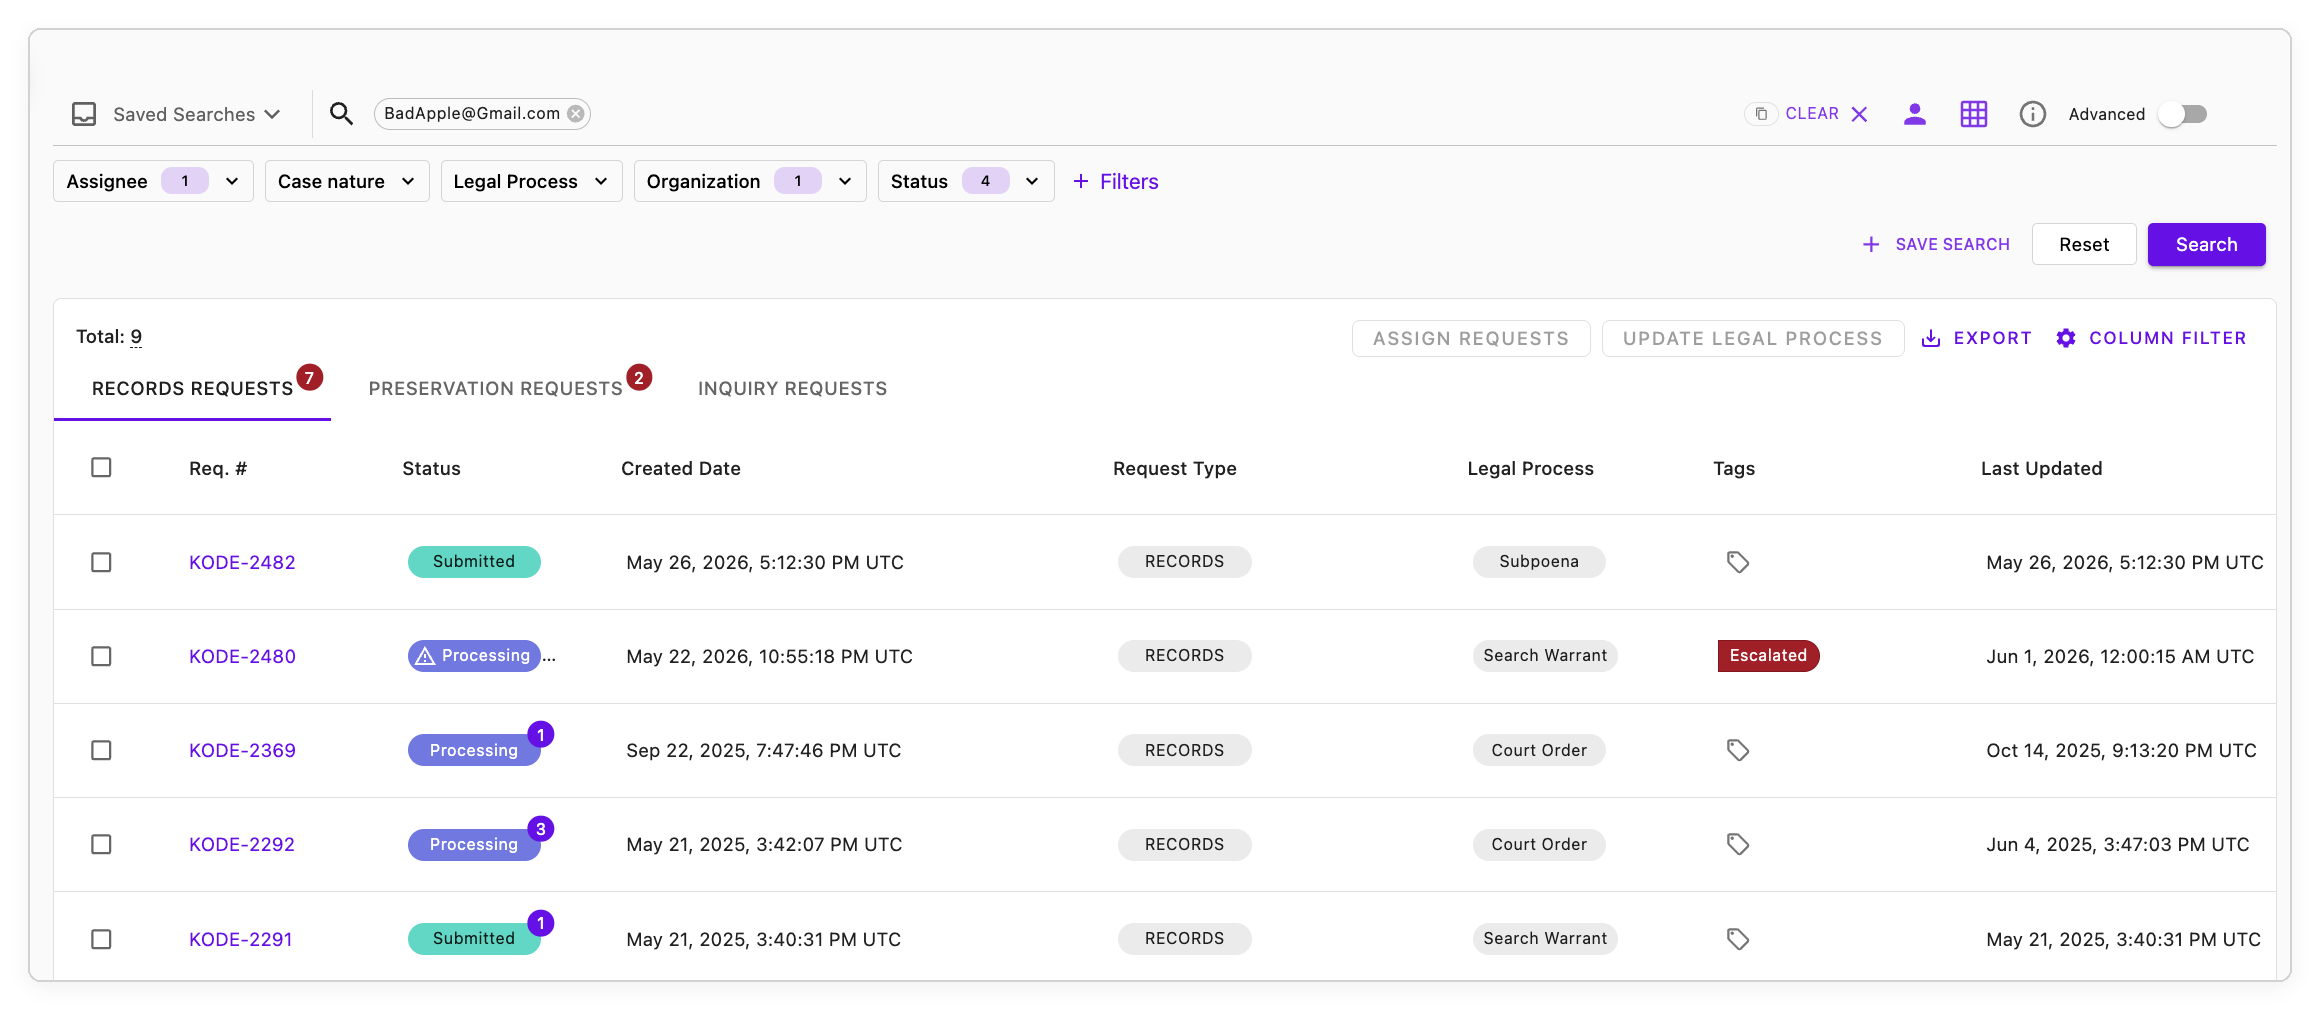Click the notification badge on KODE-2369 status
The height and width of the screenshot is (1010, 2320).
(540, 734)
